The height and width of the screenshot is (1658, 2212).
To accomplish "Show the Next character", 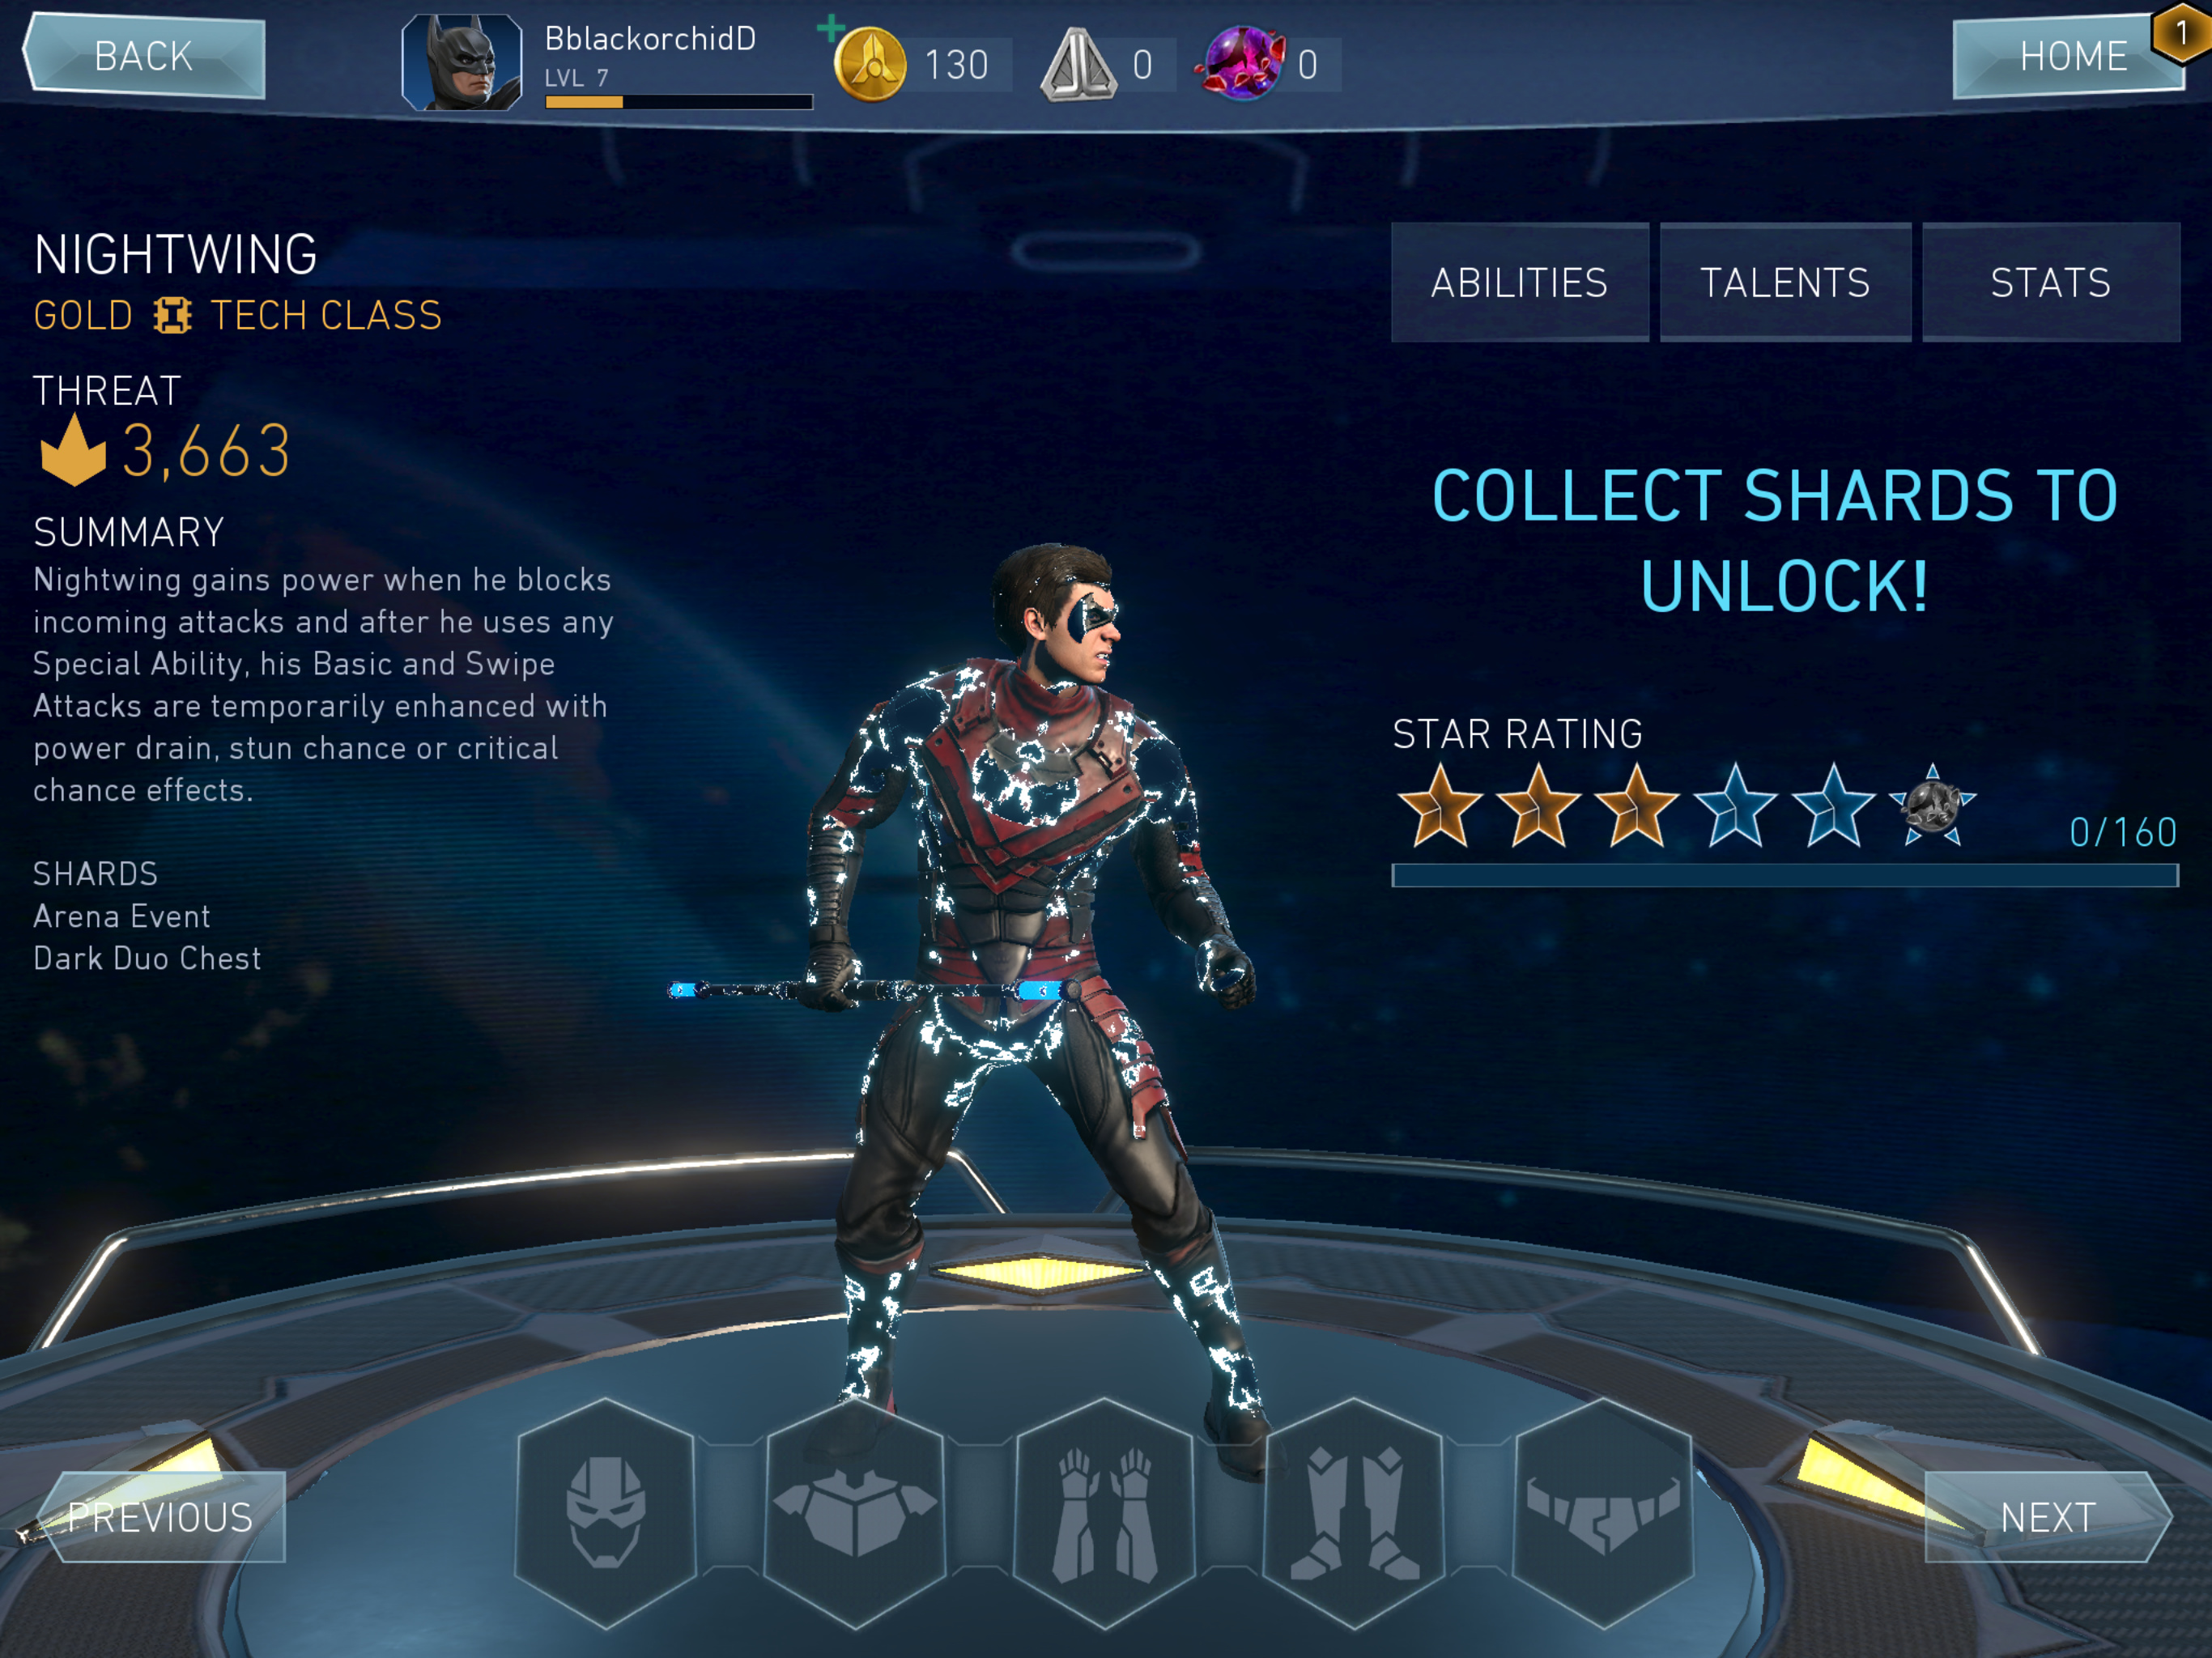I will (2048, 1517).
